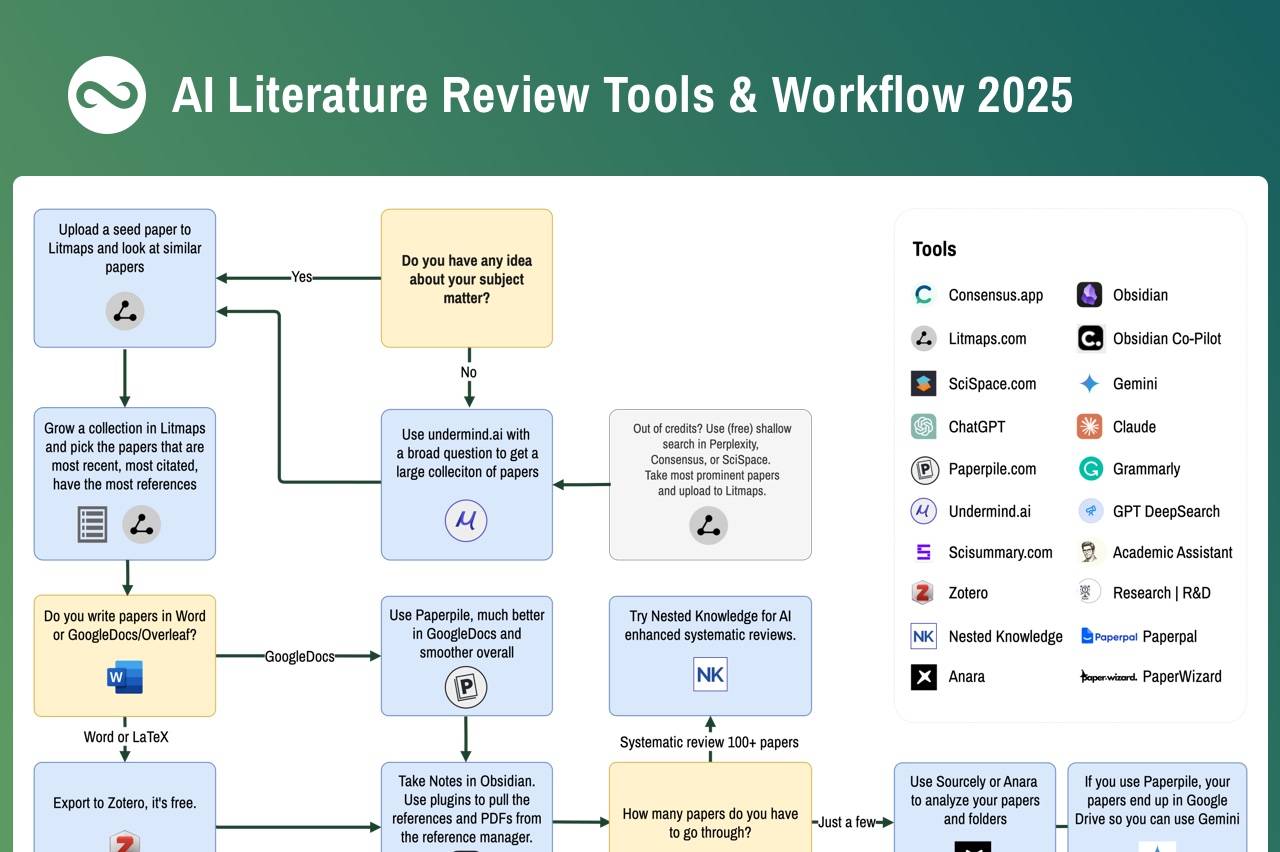Click the text 'Use undermind.ai with a broad question'
Screen dimensions: 1280x852
coord(467,444)
